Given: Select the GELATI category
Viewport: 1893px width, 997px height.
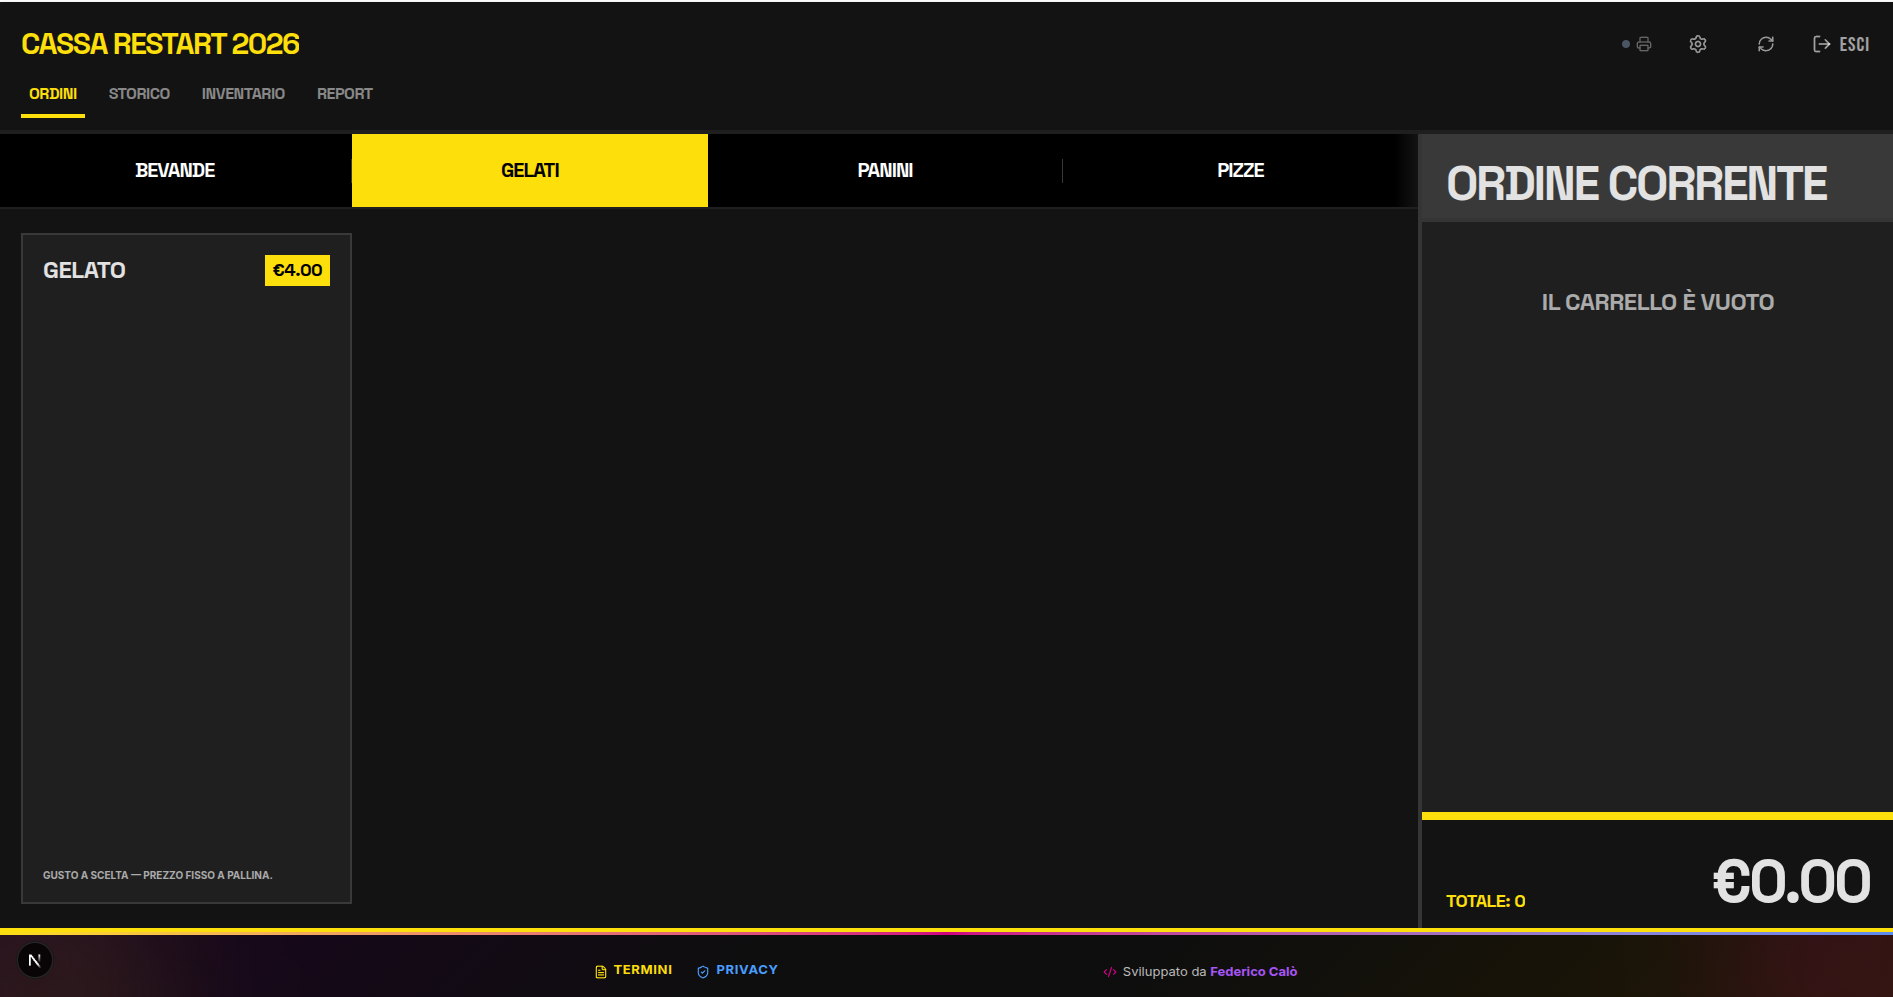Looking at the screenshot, I should 530,170.
